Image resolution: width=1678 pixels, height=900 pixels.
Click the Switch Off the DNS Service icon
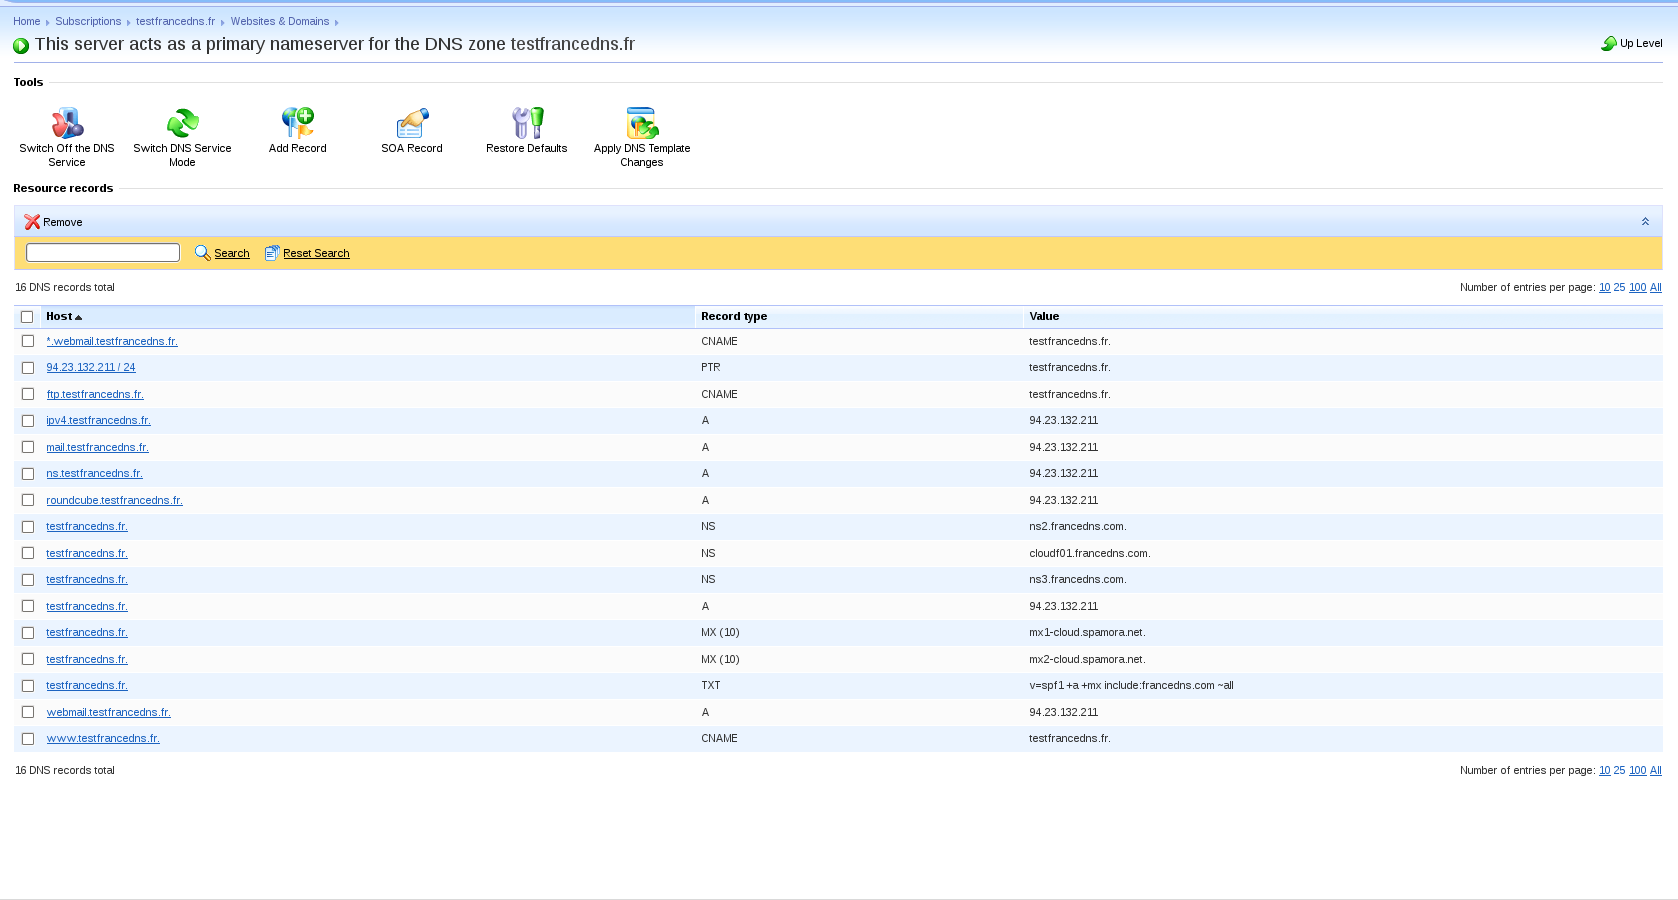coord(67,123)
